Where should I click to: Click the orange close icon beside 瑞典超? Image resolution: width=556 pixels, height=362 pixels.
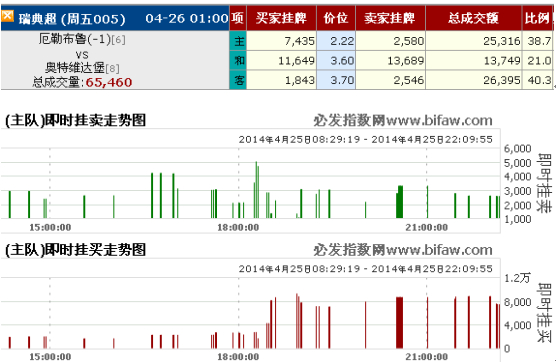[7, 16]
